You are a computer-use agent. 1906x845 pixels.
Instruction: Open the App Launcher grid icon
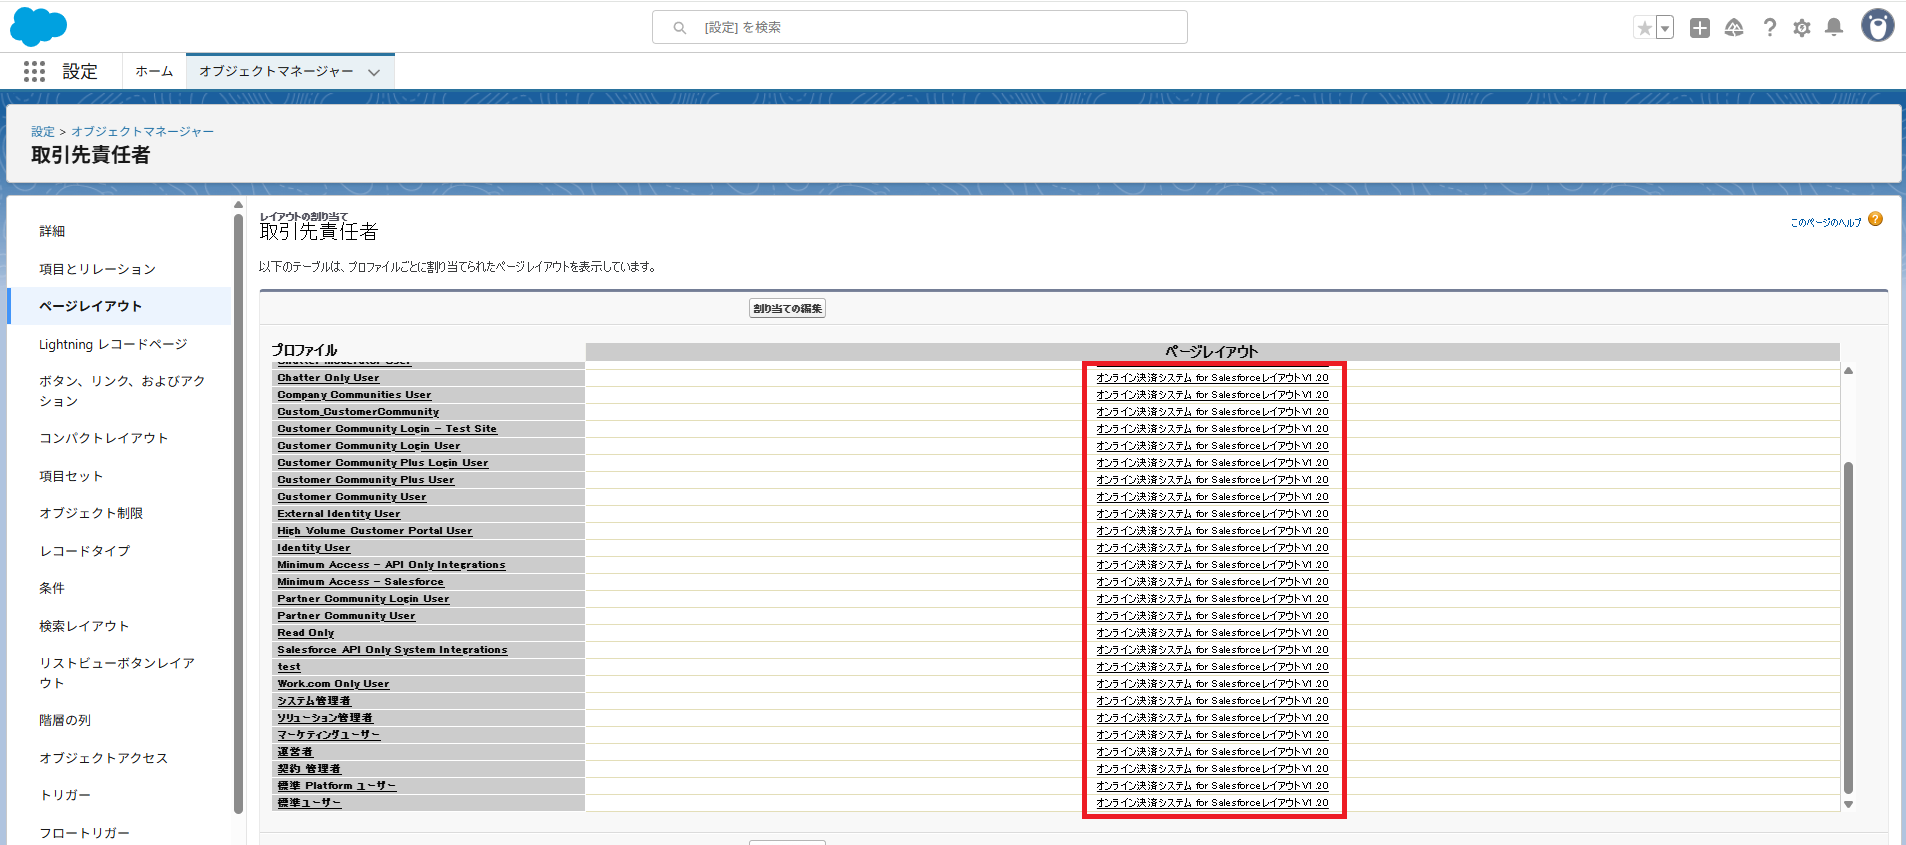tap(34, 71)
